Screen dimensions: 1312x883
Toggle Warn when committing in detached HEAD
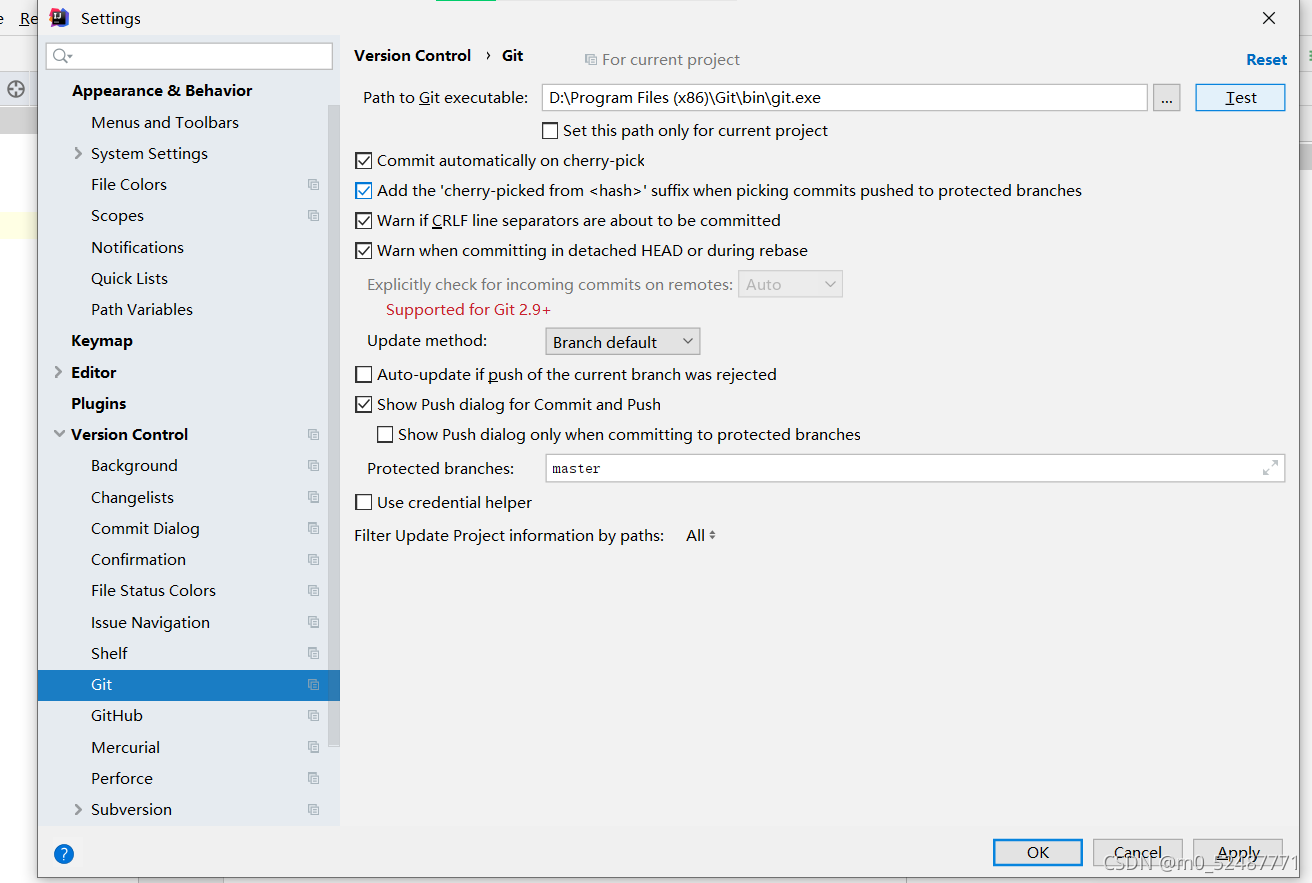tap(364, 250)
